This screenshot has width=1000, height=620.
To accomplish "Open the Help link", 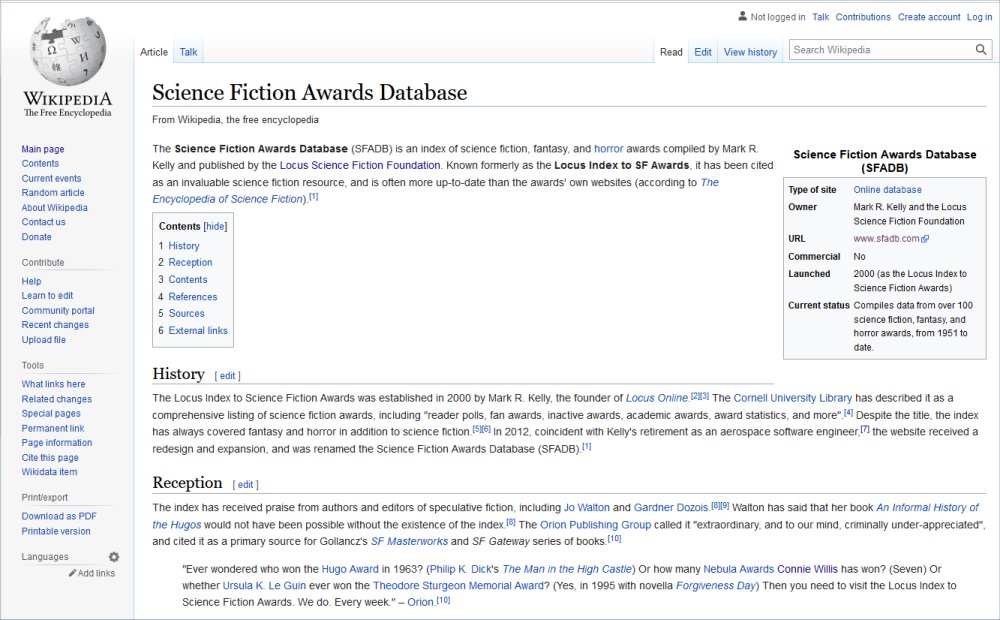I will click(x=31, y=281).
